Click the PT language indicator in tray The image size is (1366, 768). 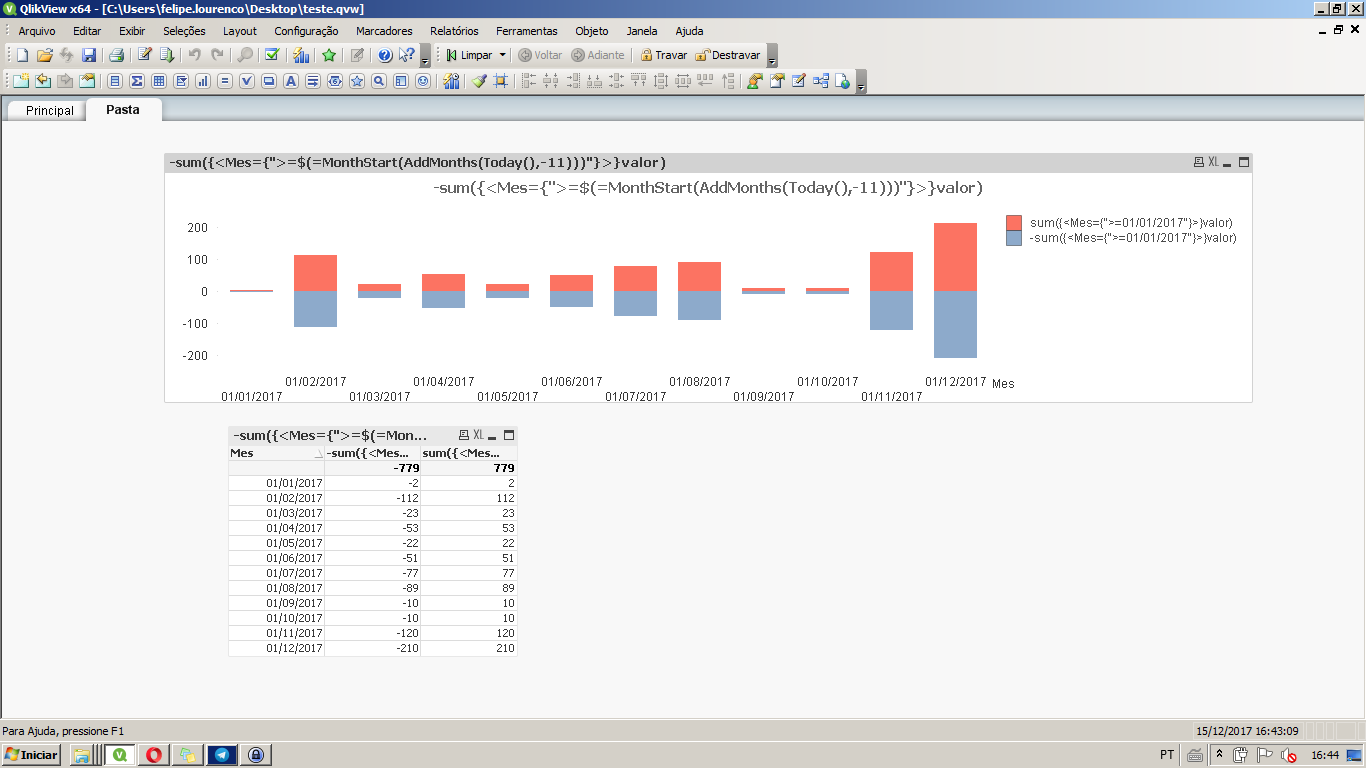click(x=1167, y=755)
